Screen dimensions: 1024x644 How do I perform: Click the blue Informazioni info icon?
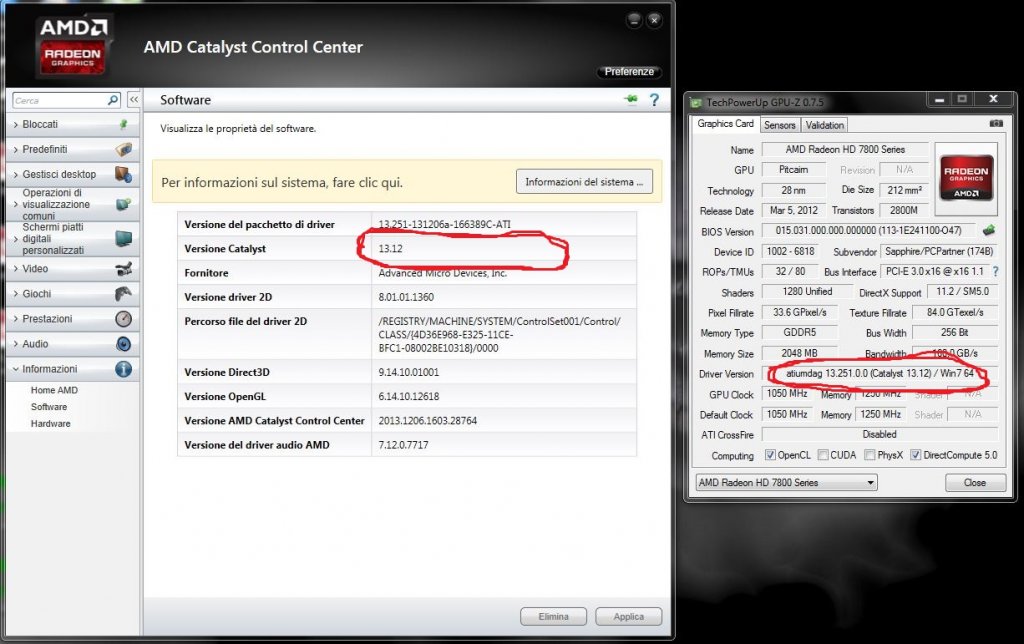(x=123, y=369)
